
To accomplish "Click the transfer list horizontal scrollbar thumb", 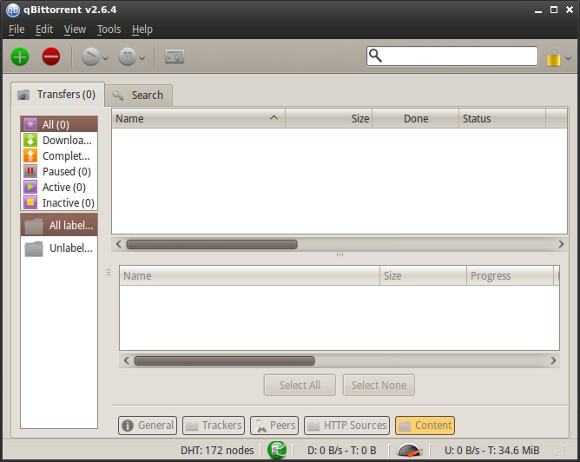I will pos(212,244).
